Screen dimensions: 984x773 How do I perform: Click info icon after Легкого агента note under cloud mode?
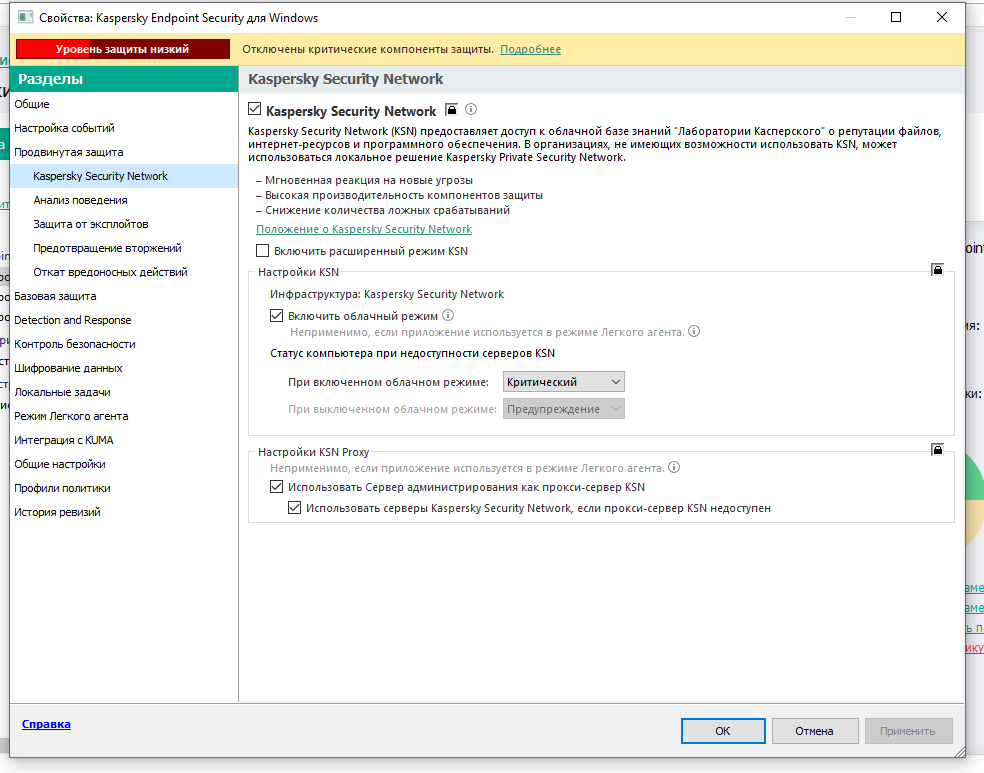(x=694, y=331)
